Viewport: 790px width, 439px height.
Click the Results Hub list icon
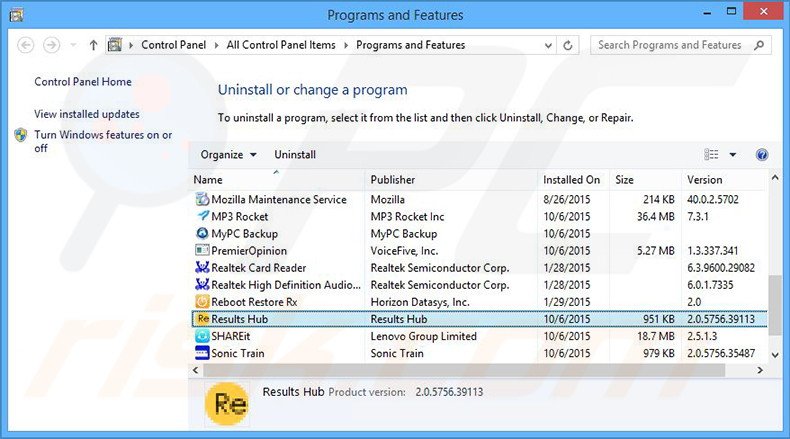click(203, 319)
